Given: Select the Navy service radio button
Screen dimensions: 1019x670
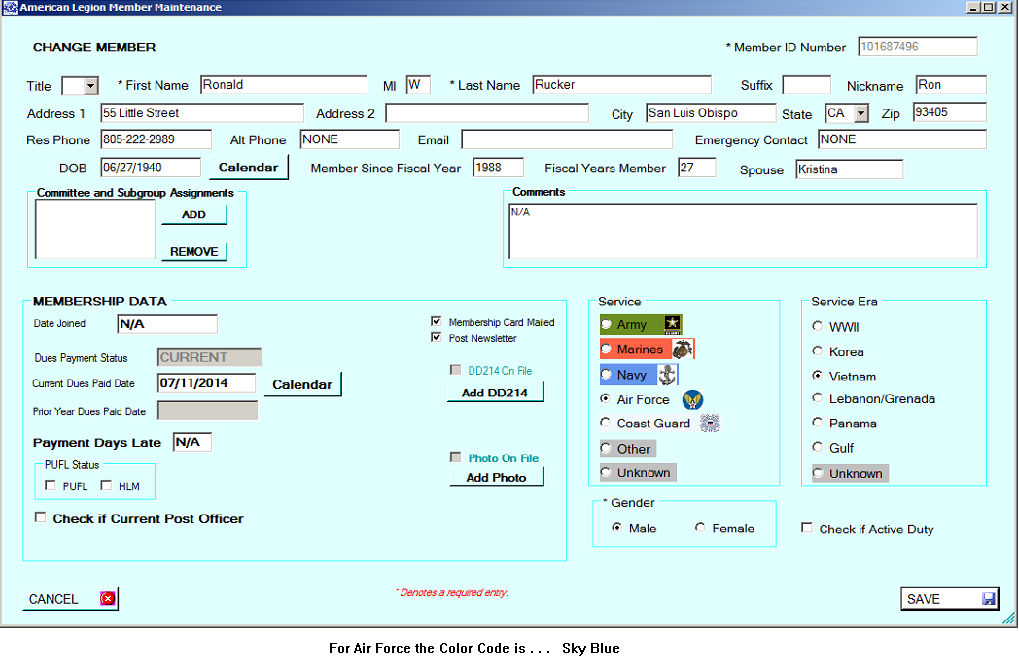Looking at the screenshot, I should click(606, 374).
